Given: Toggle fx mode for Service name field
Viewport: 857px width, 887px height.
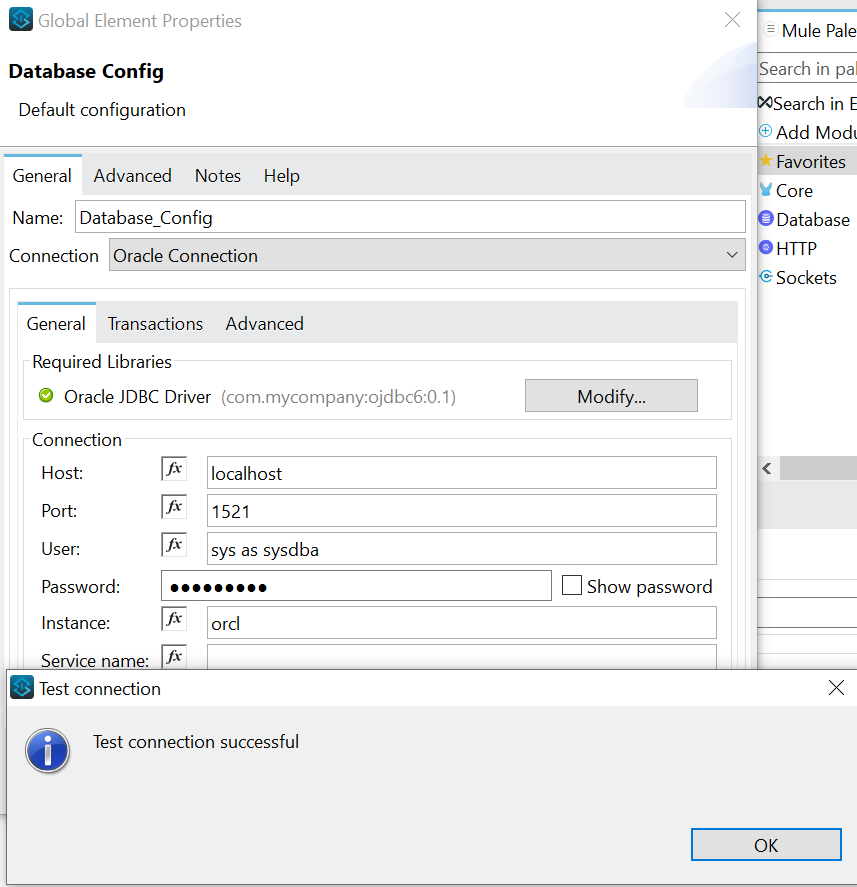Looking at the screenshot, I should tap(174, 656).
